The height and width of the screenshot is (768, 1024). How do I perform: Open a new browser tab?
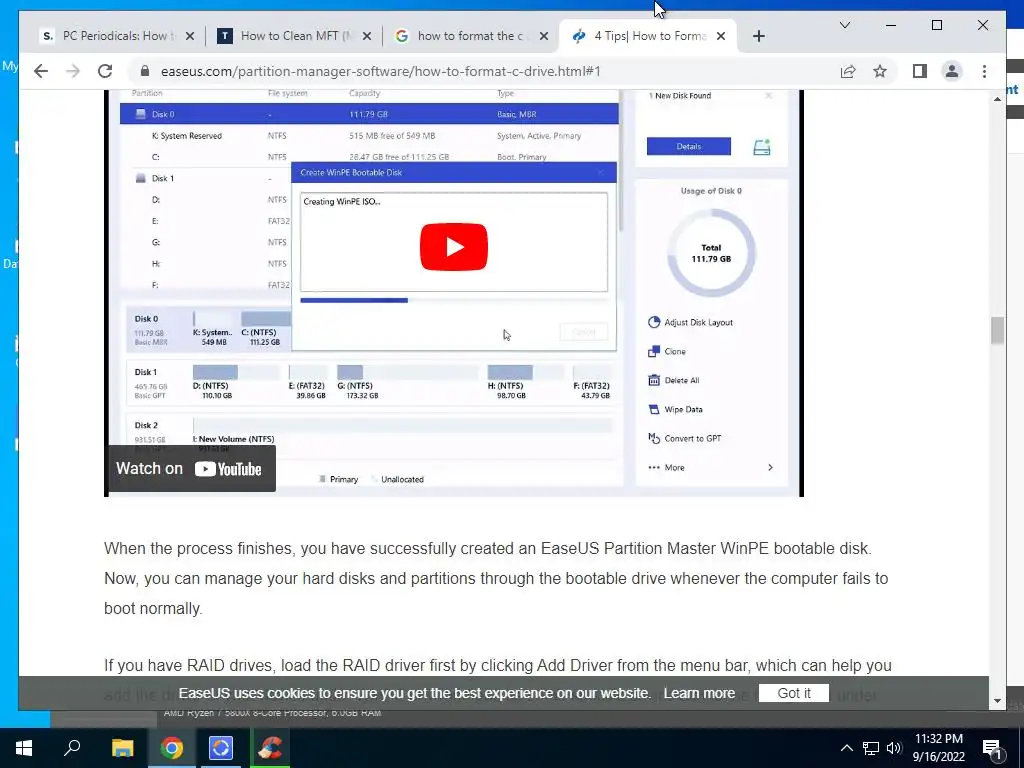[758, 36]
